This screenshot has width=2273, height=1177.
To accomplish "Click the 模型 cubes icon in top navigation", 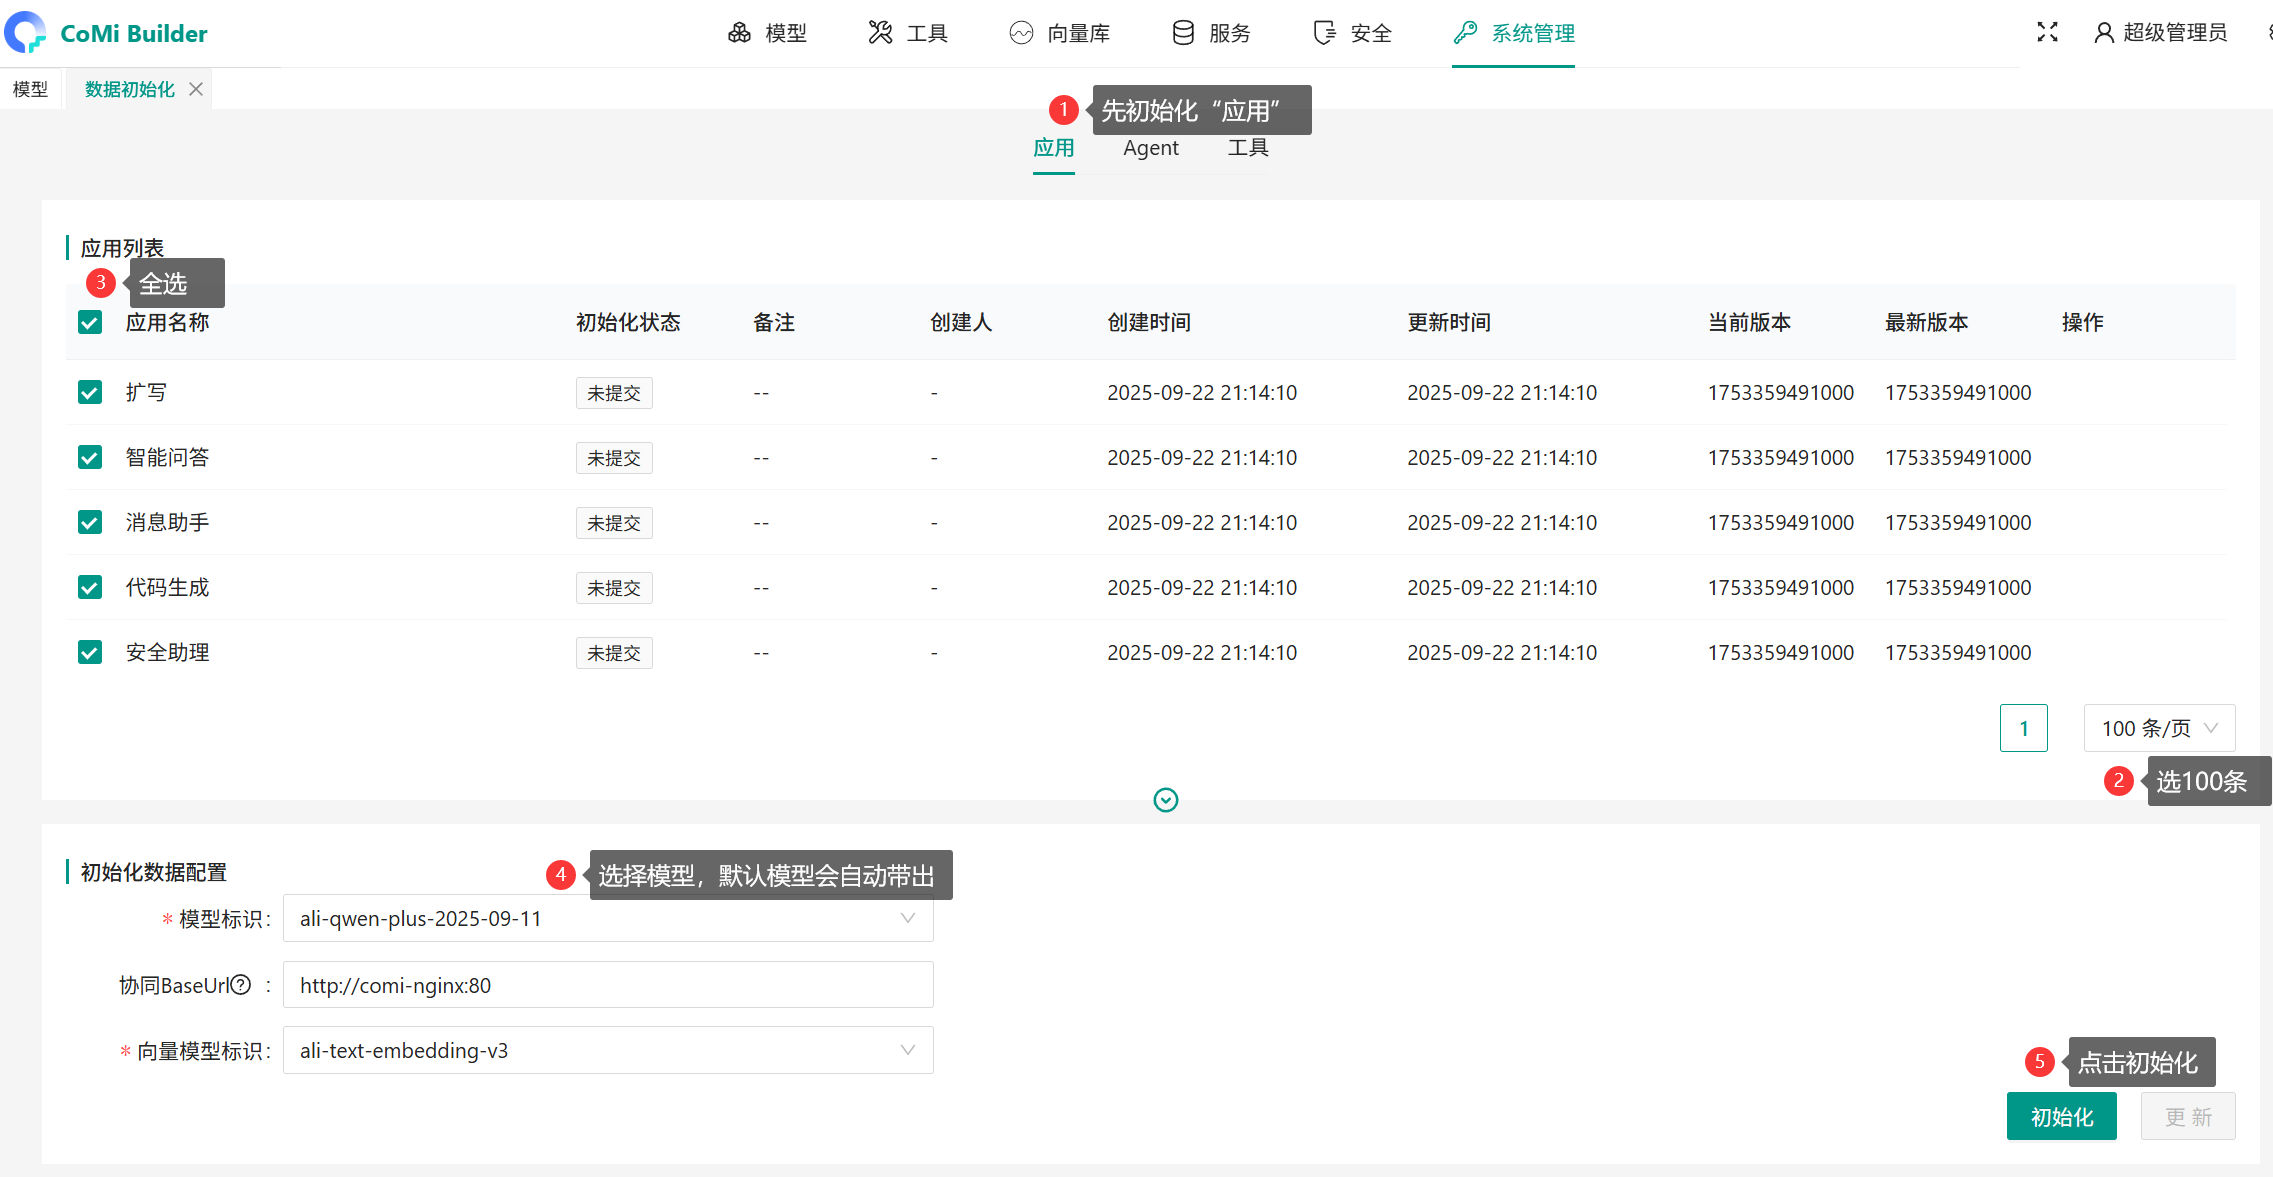I will 739,33.
